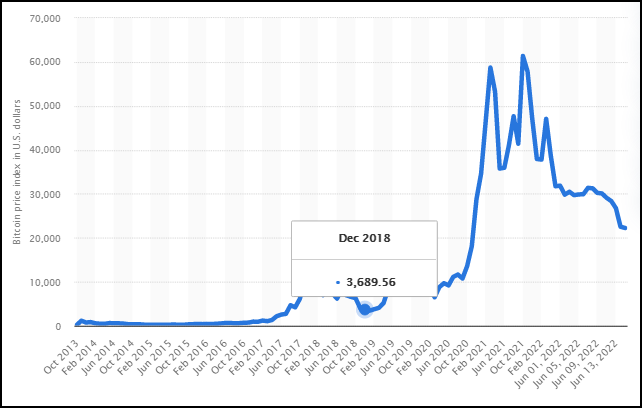Click the 70,000 y-axis label

click(45, 18)
